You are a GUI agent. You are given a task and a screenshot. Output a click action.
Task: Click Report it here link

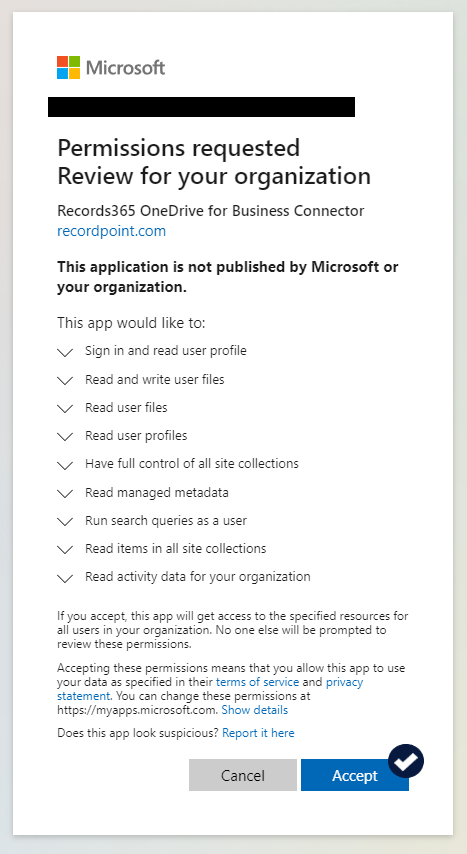point(258,733)
